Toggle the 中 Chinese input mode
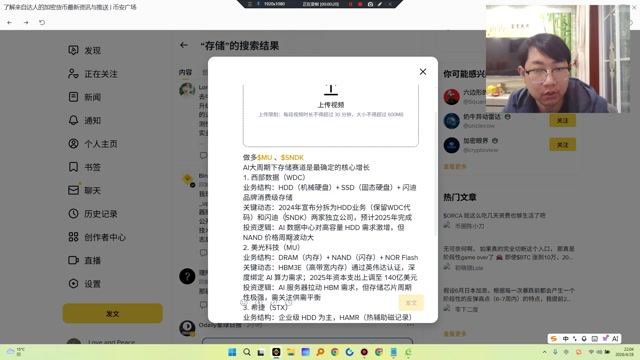The width and height of the screenshot is (640, 360). click(x=565, y=339)
